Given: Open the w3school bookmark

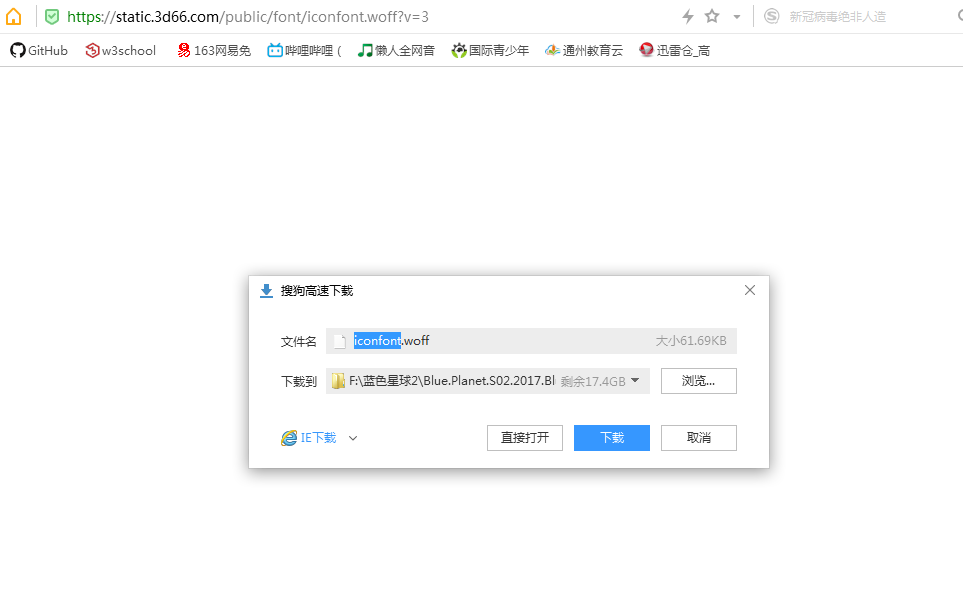Looking at the screenshot, I should (x=120, y=50).
